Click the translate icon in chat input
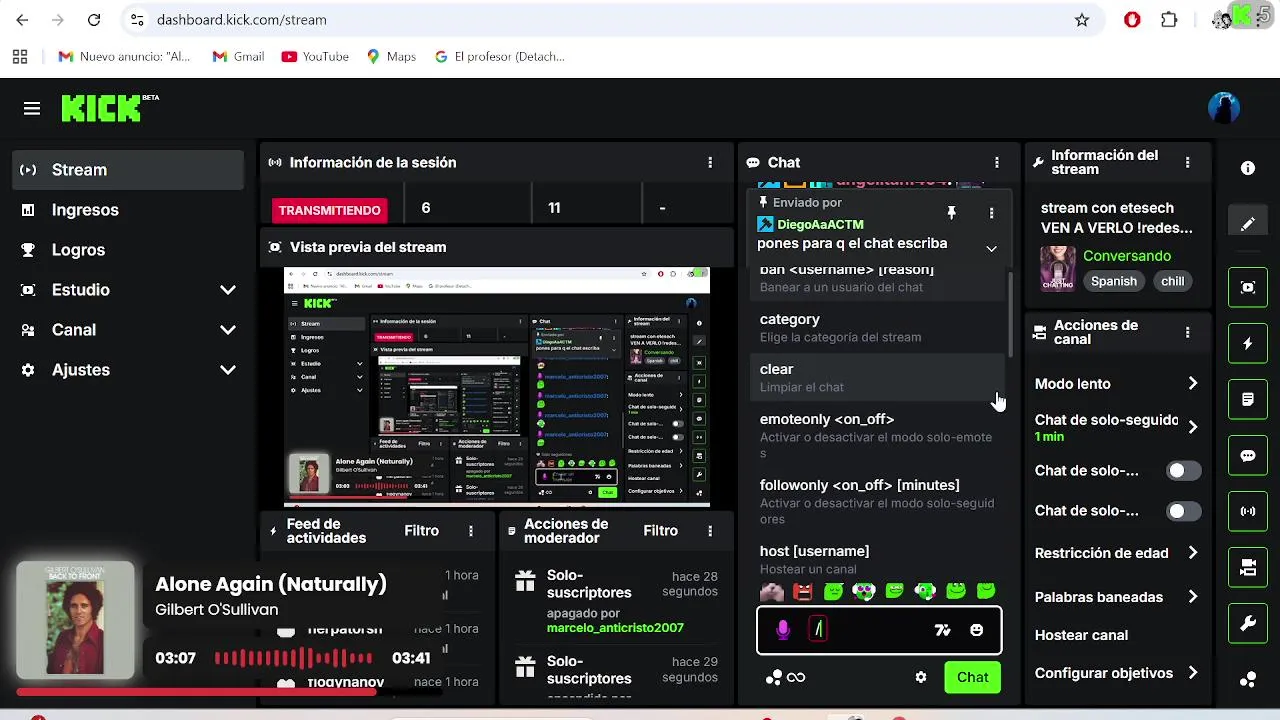The height and width of the screenshot is (720, 1280). click(942, 630)
